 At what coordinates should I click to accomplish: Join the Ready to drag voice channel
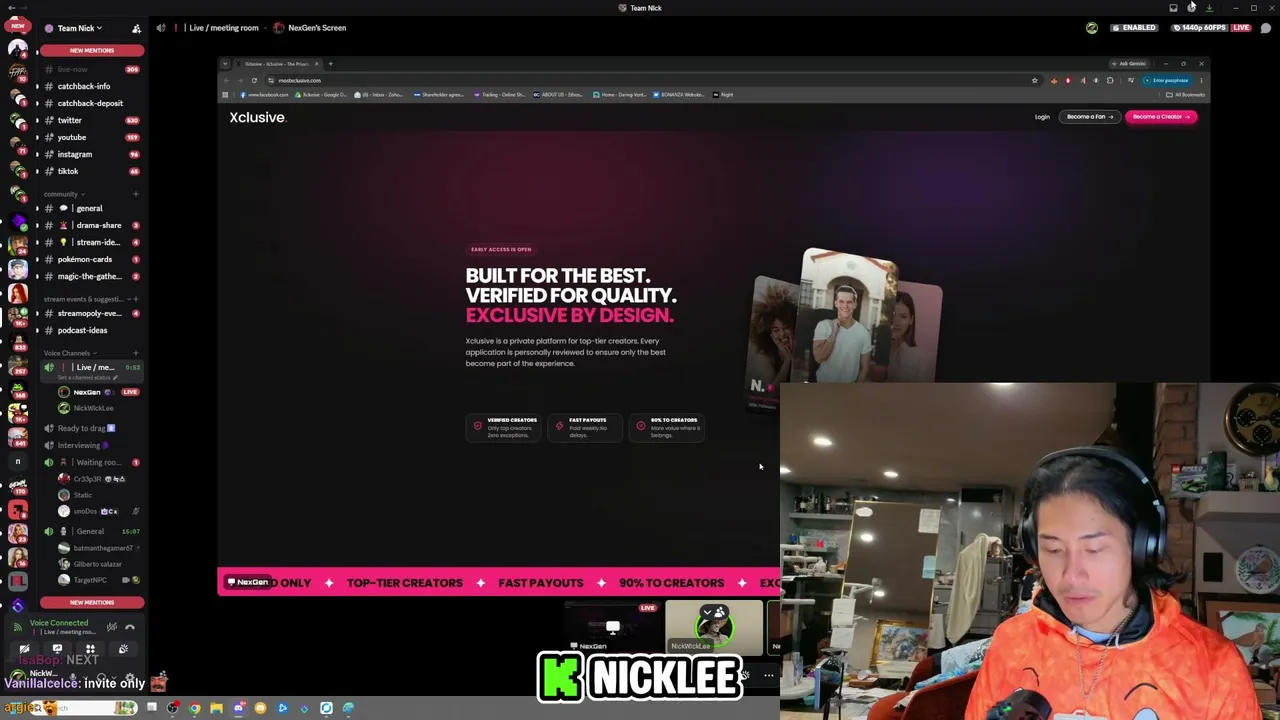tap(91, 428)
